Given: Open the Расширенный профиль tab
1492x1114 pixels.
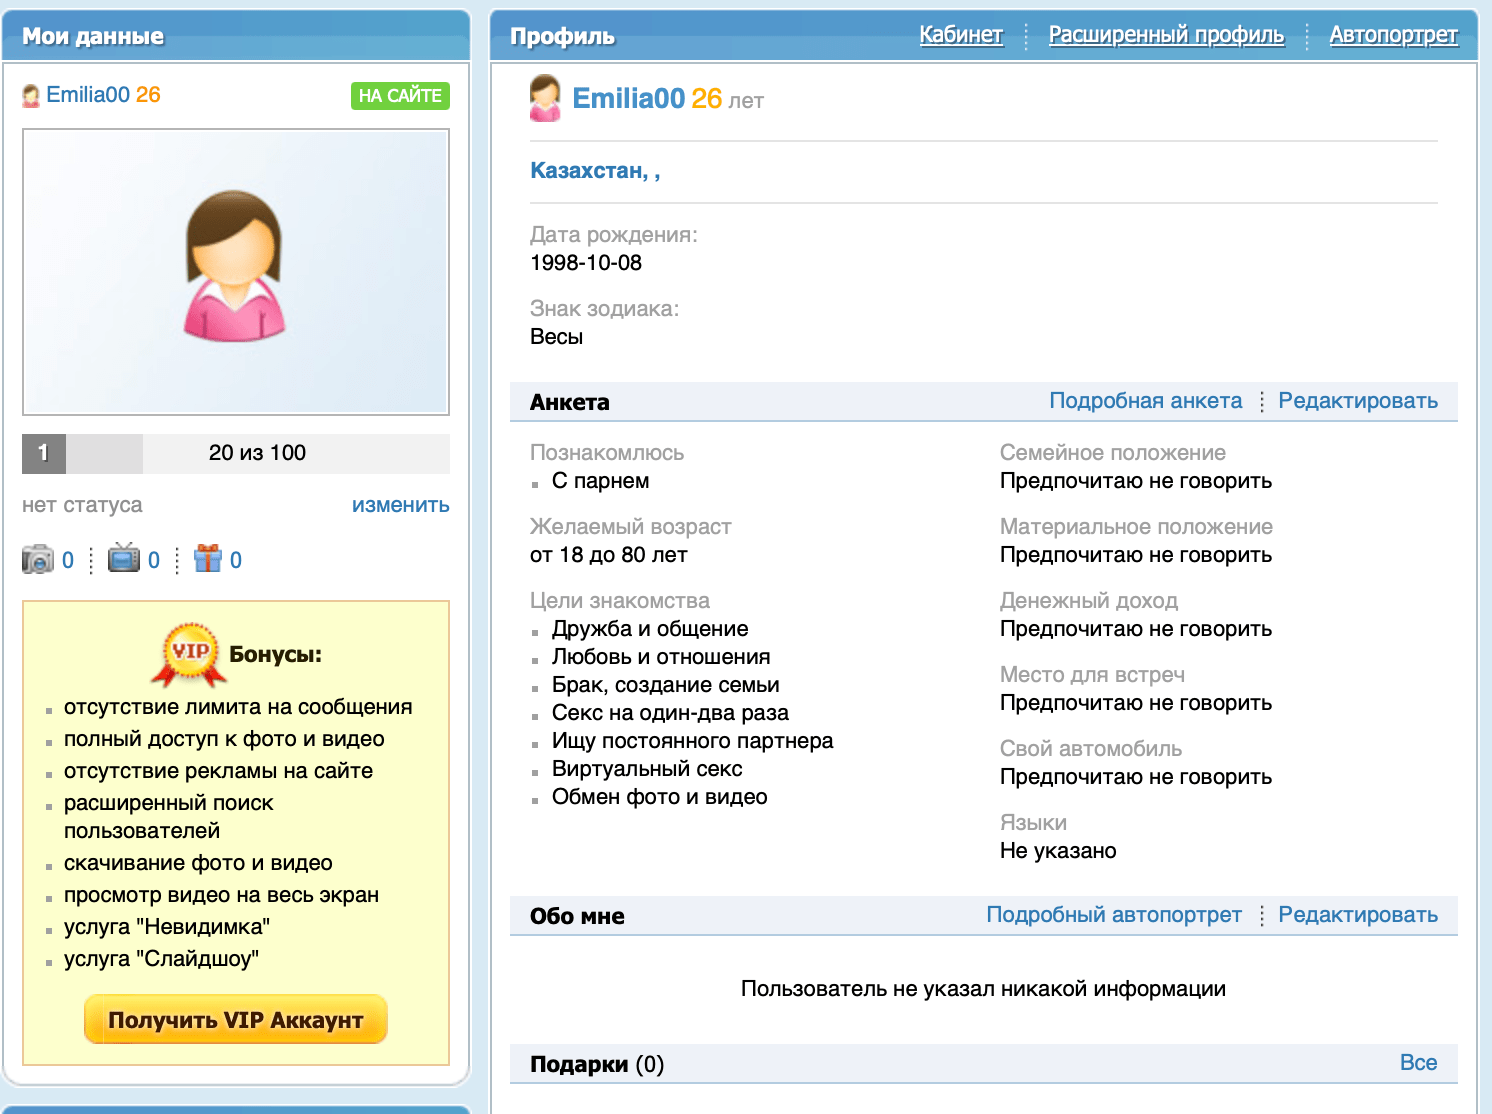Looking at the screenshot, I should pyautogui.click(x=1166, y=35).
